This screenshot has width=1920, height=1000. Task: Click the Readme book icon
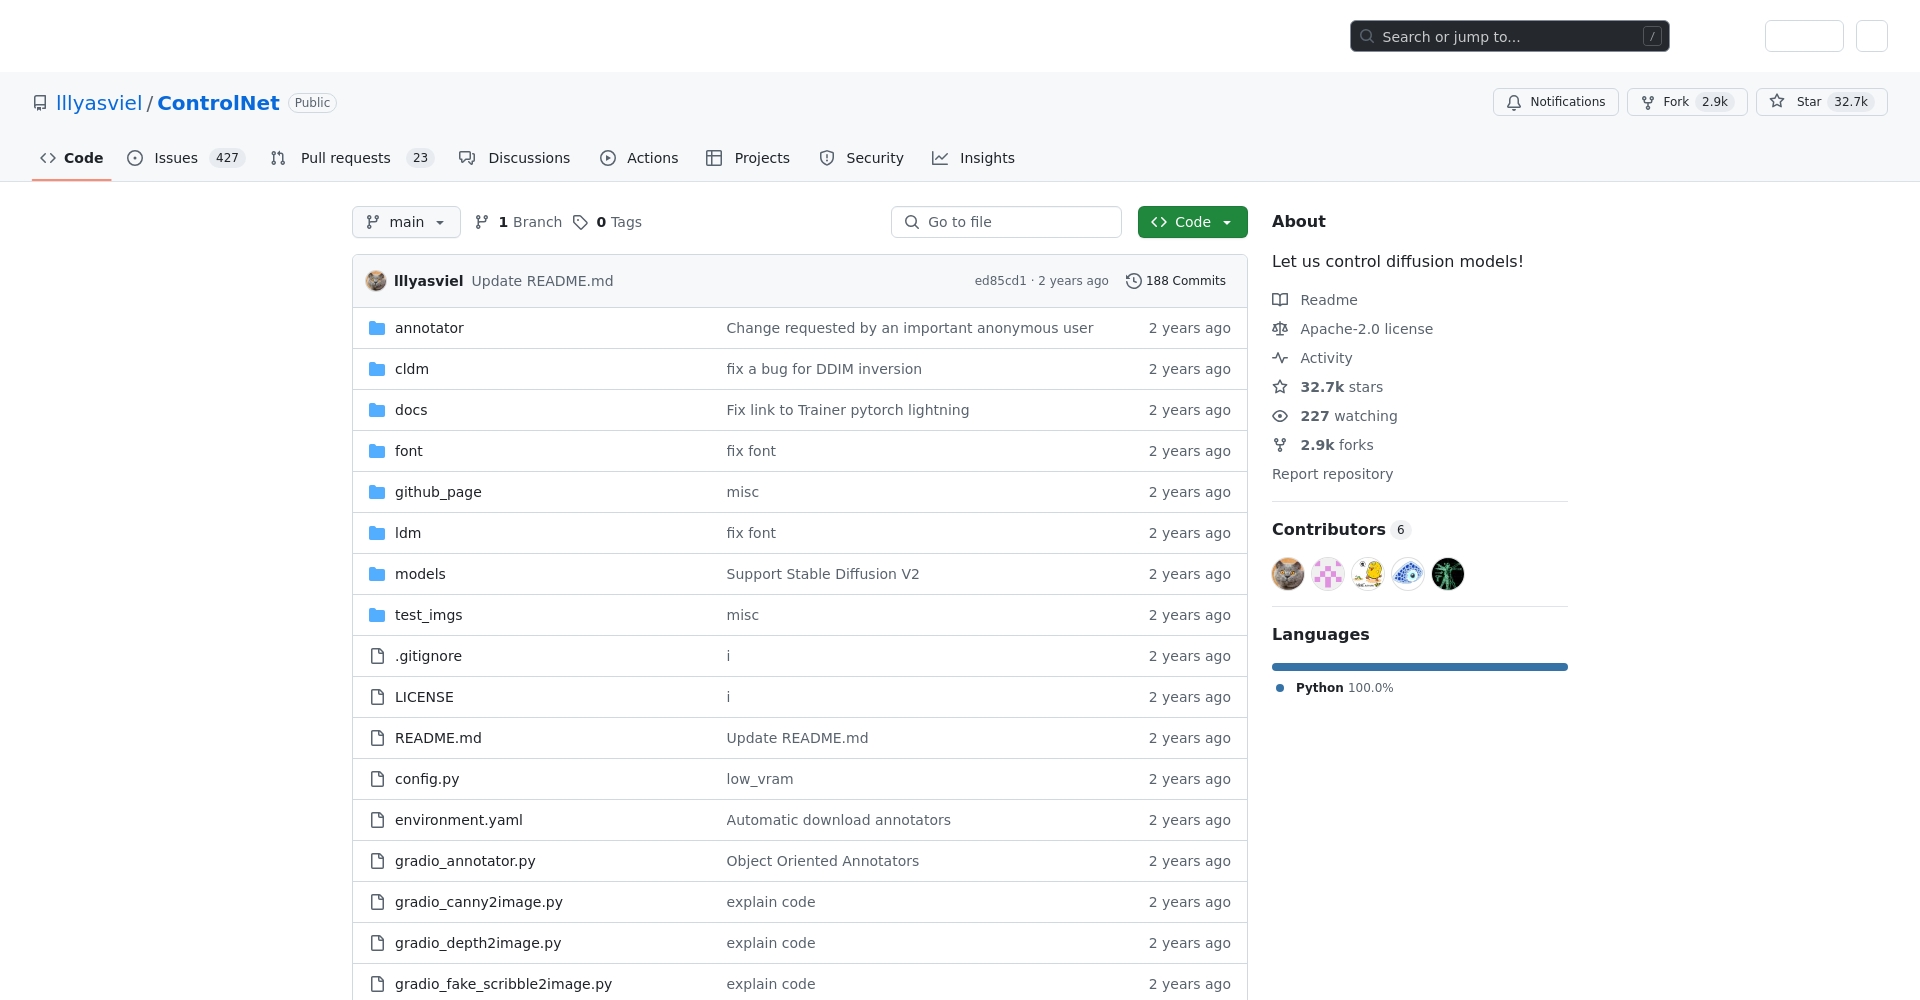pos(1280,300)
